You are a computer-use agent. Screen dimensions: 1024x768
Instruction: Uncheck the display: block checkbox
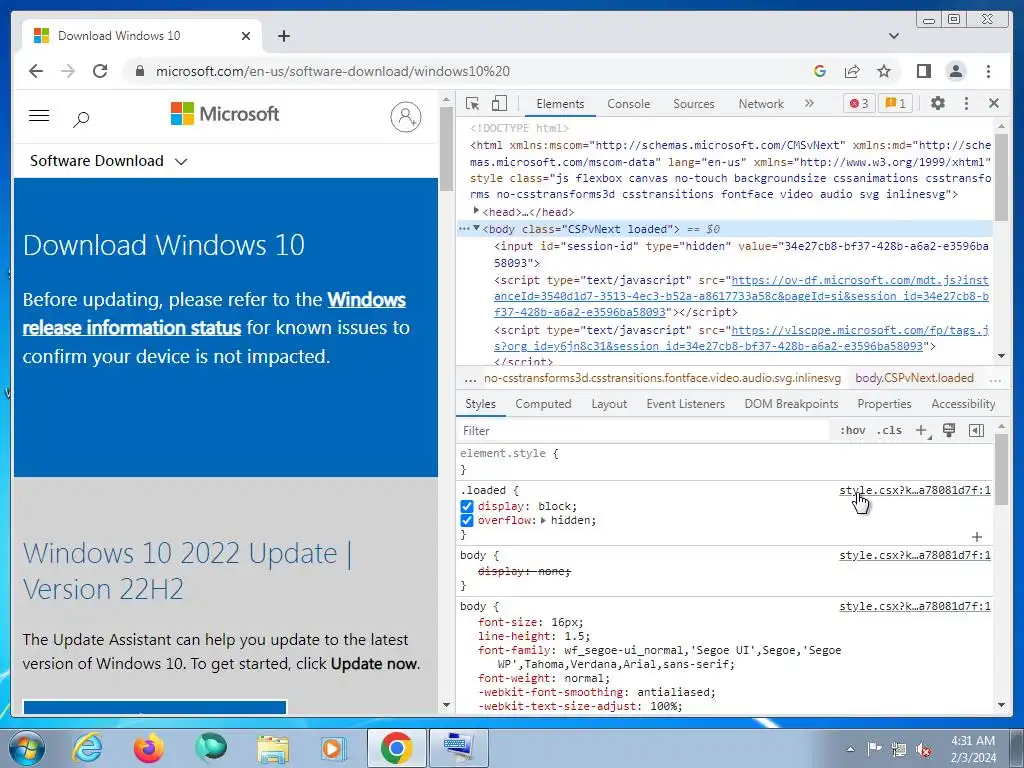pos(466,506)
